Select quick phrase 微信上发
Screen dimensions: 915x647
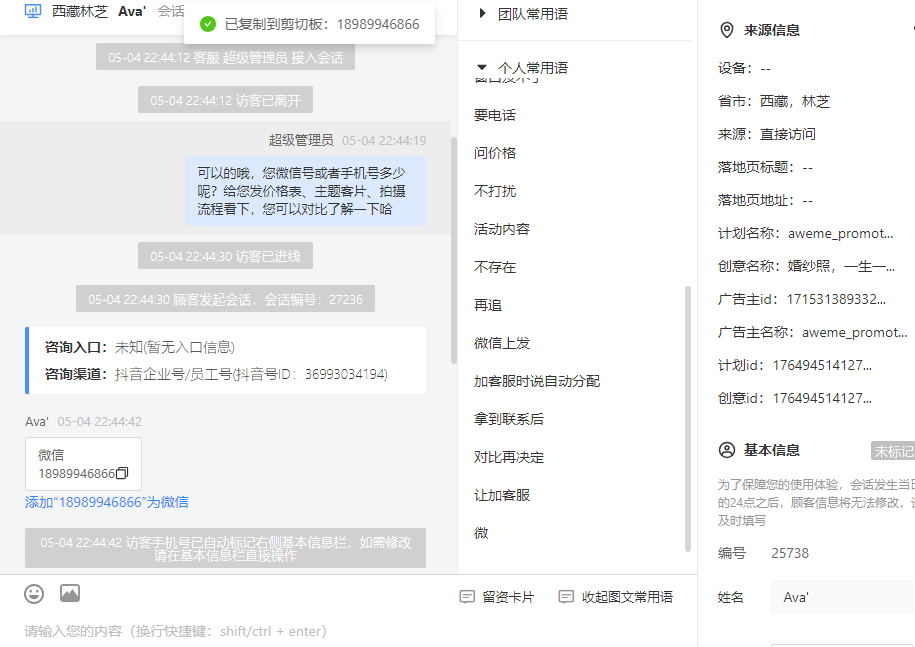pyautogui.click(x=502, y=343)
